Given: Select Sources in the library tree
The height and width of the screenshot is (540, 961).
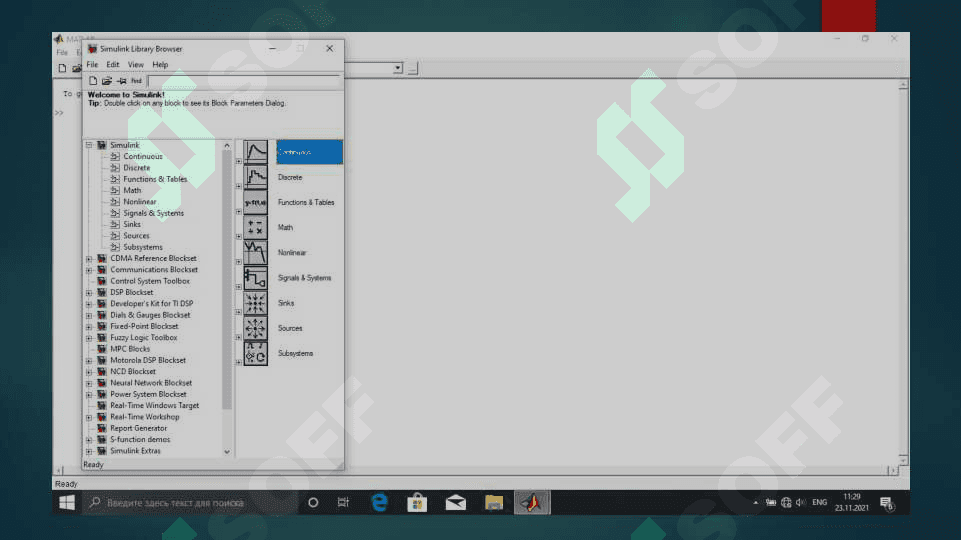Looking at the screenshot, I should coord(136,236).
